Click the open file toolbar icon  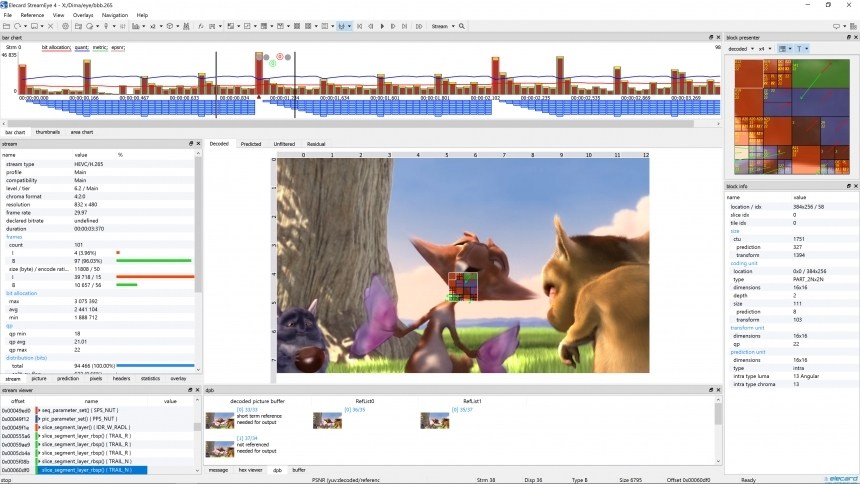6,26
